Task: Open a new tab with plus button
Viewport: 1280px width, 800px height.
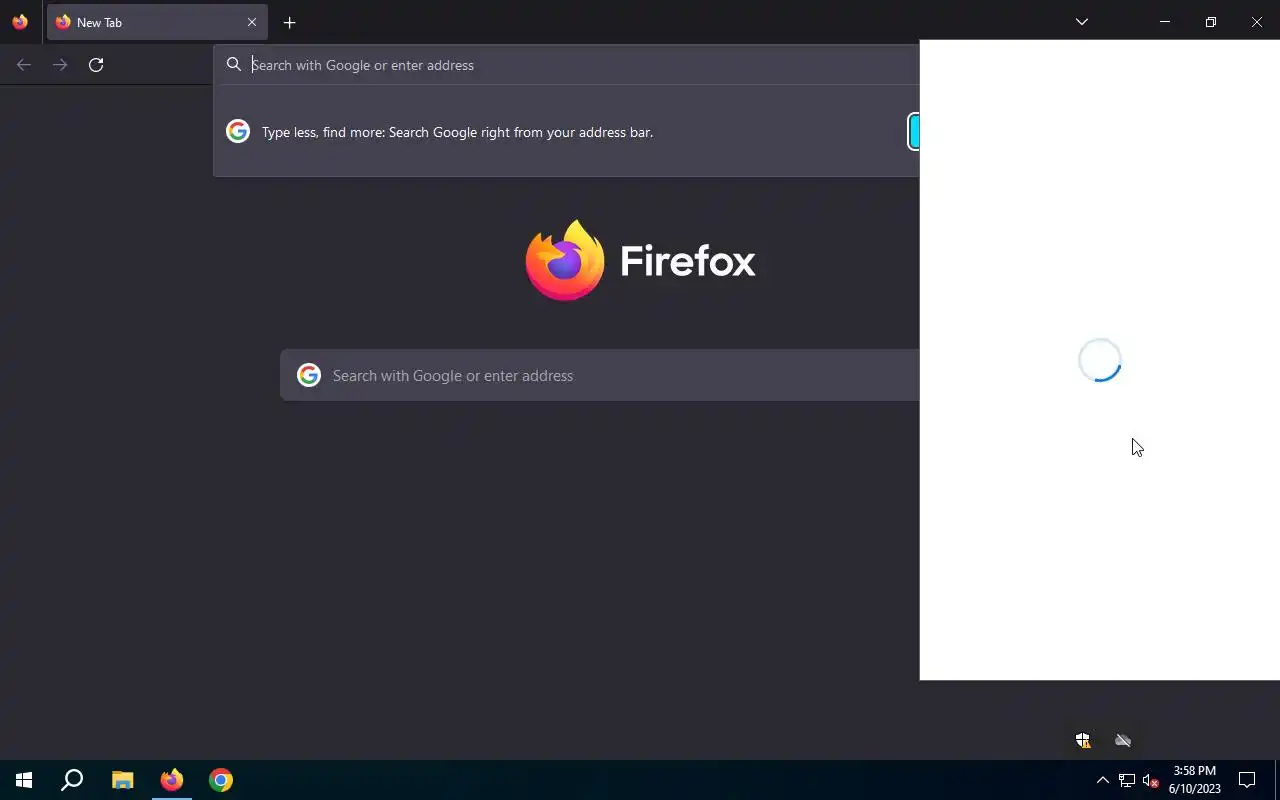Action: point(289,22)
